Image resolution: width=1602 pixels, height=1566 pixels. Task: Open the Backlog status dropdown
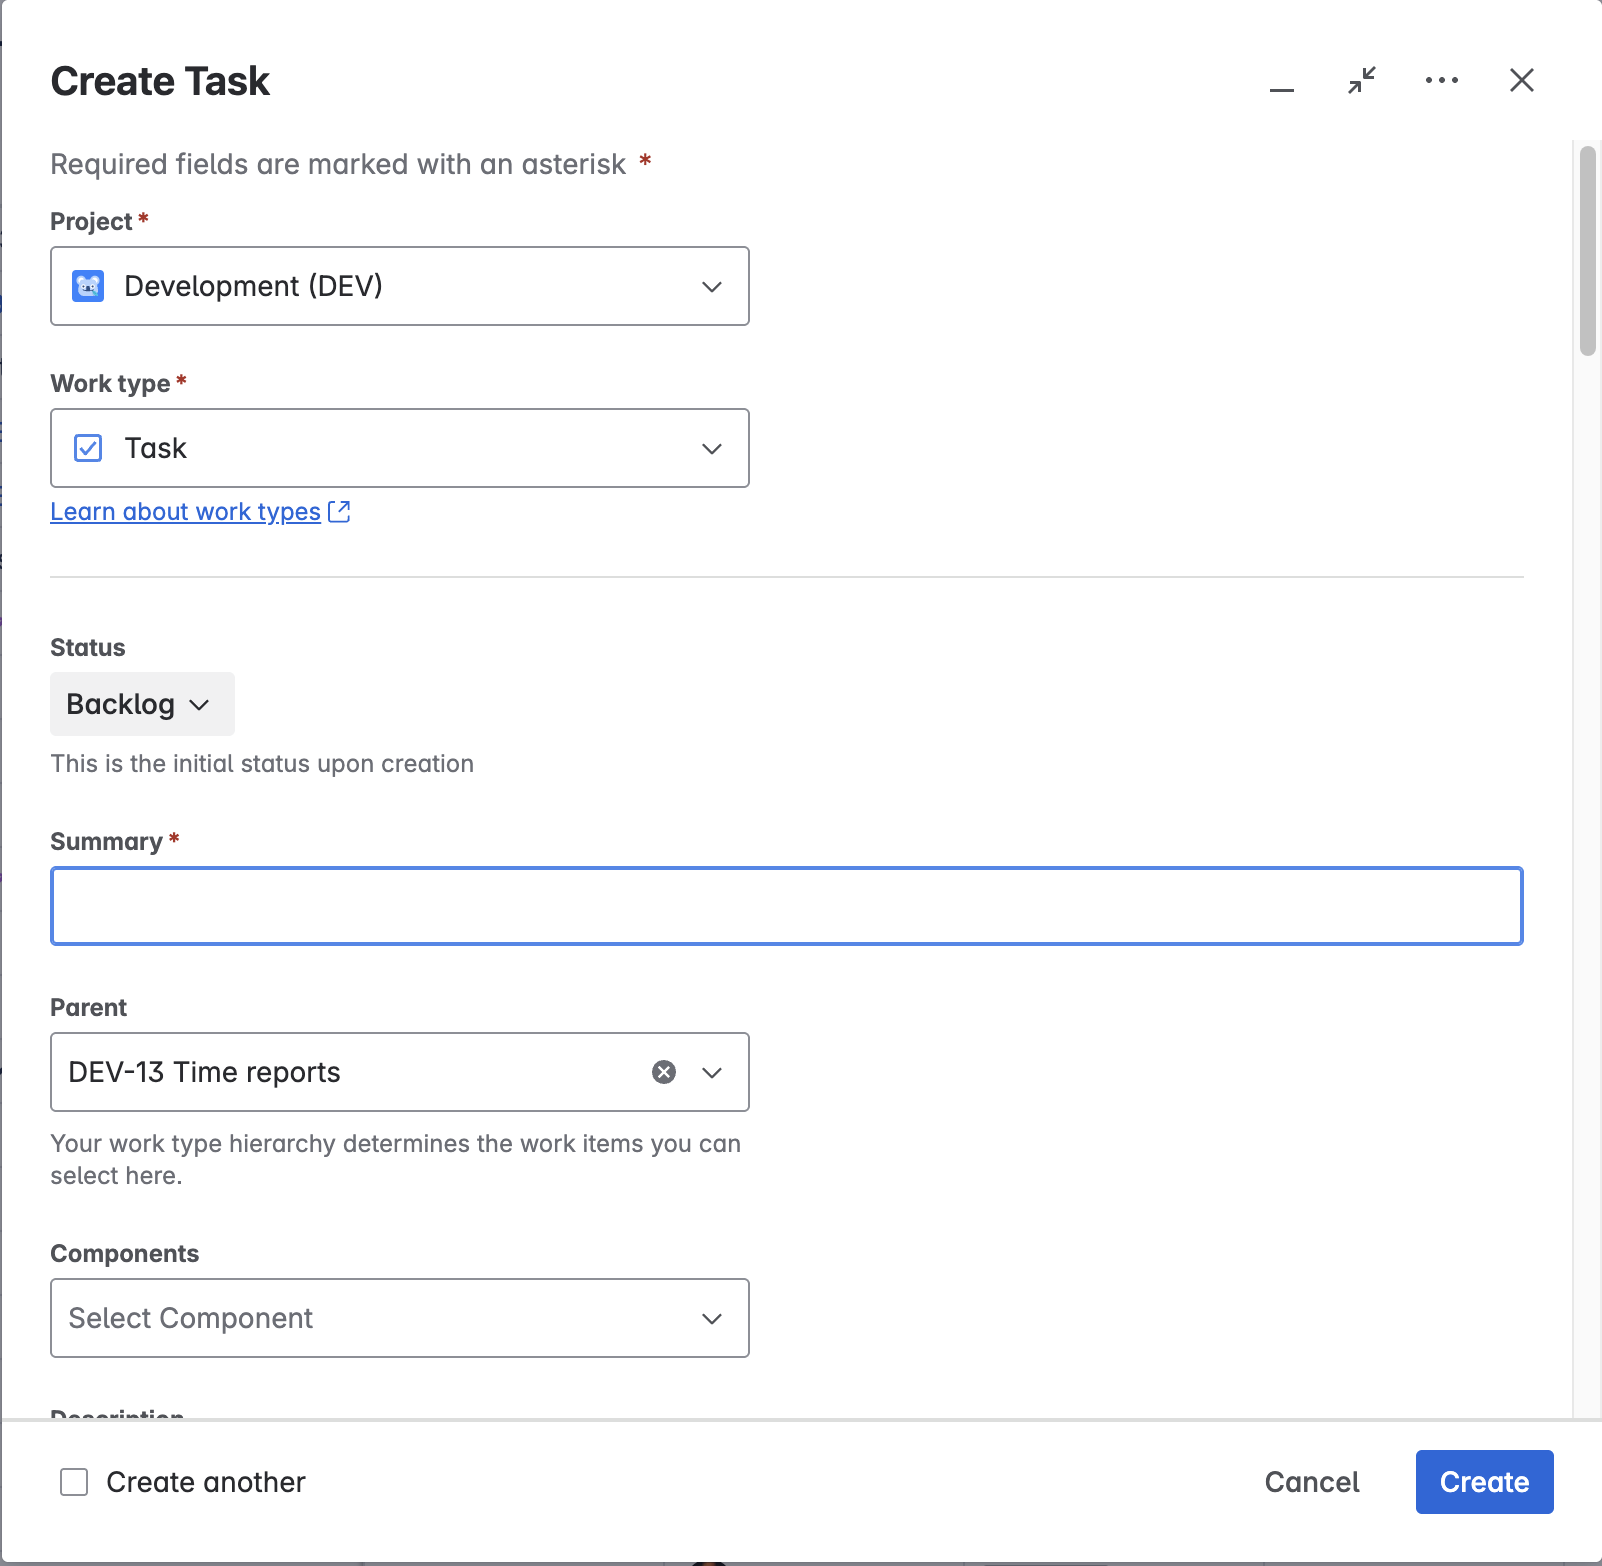coord(141,704)
